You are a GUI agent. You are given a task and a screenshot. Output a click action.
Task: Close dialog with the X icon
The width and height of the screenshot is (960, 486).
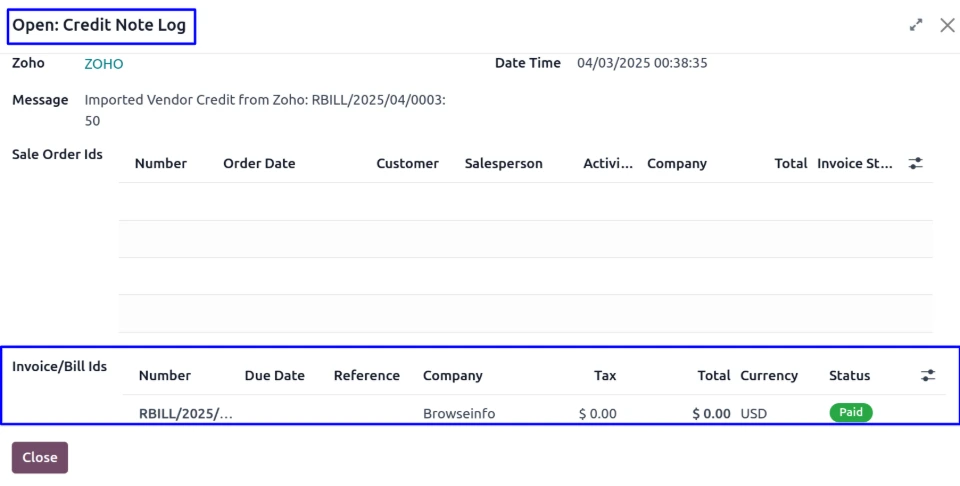[947, 25]
